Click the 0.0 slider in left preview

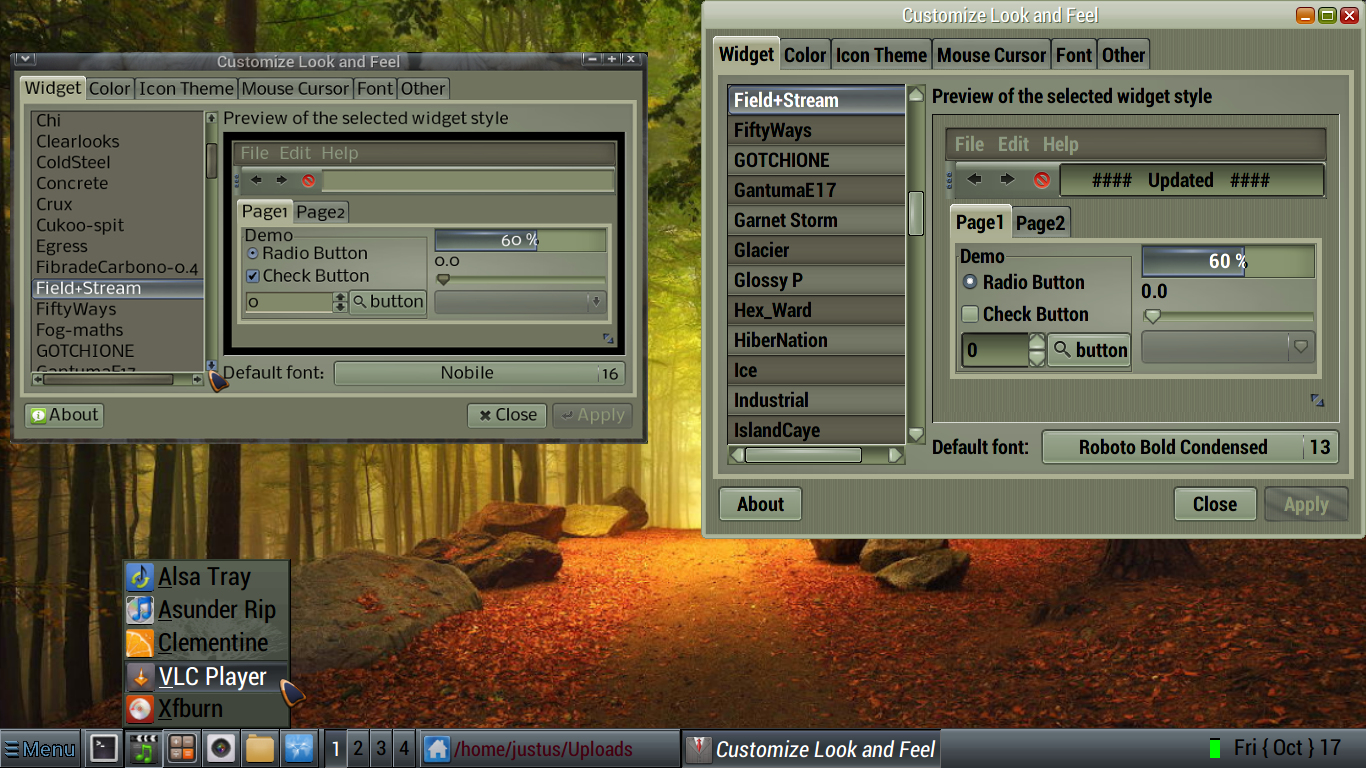coord(520,279)
